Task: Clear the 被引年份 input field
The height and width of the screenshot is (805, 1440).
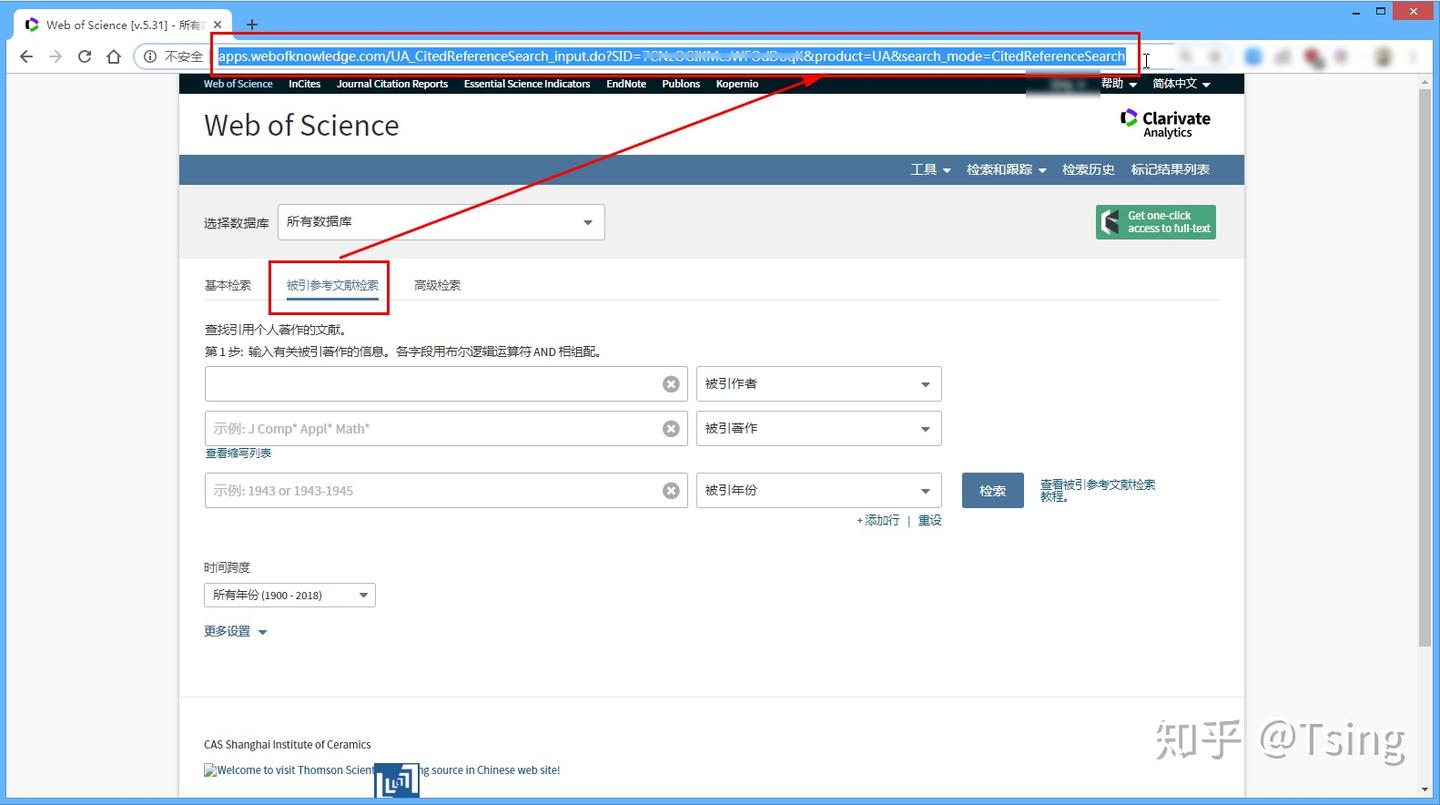Action: 671,491
